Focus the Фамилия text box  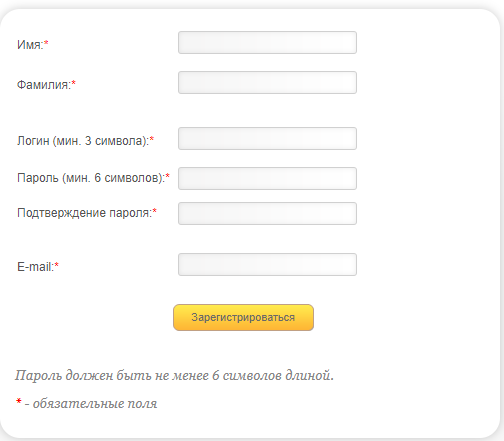tap(267, 82)
